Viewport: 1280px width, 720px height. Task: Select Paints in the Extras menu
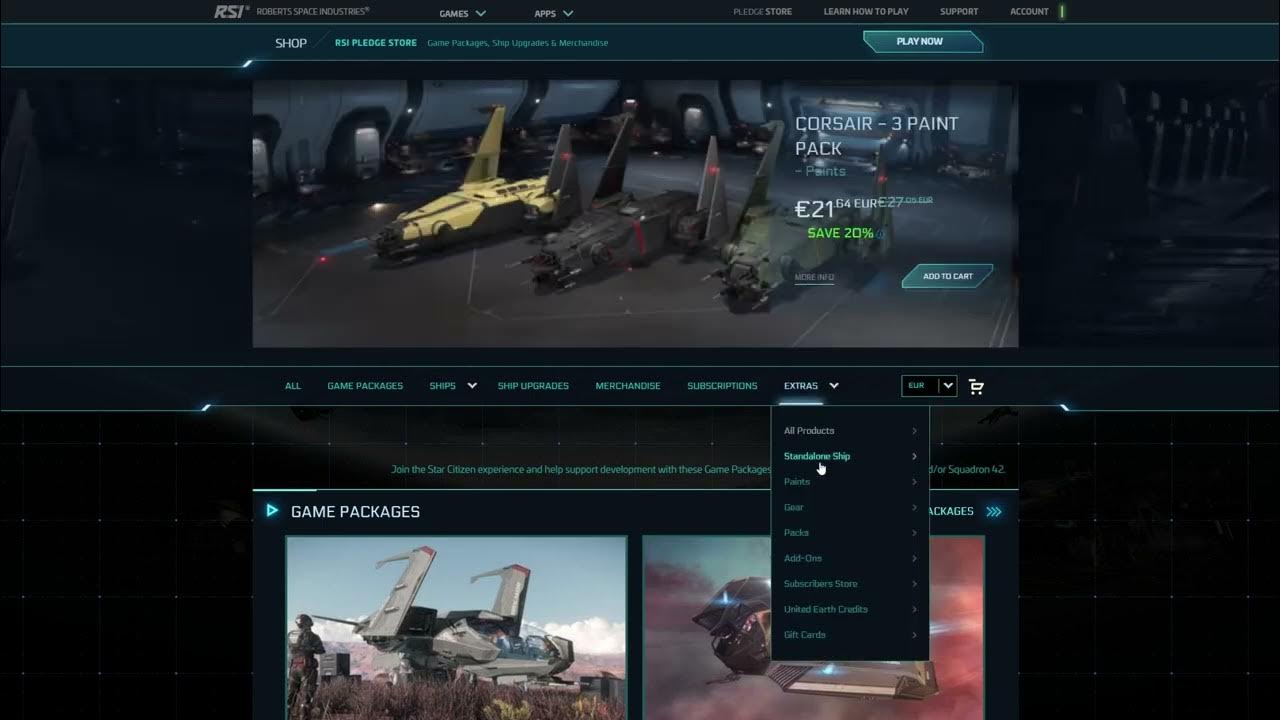click(x=797, y=482)
